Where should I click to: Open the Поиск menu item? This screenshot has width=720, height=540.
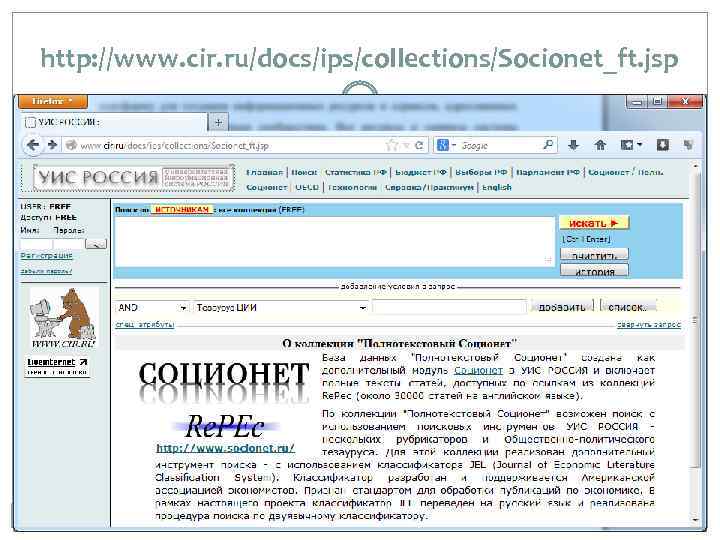coord(304,172)
